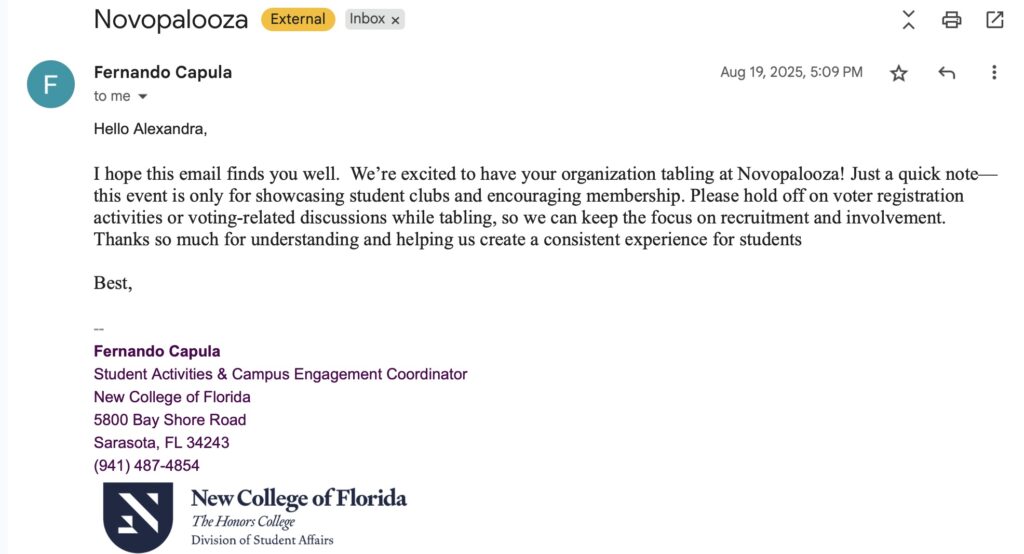Reply to Fernando using the arrow icon
Image resolution: width=1024 pixels, height=554 pixels.
click(x=946, y=73)
